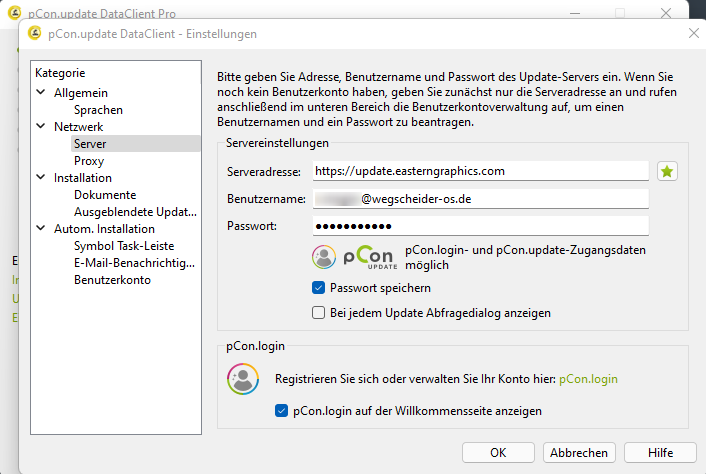Image resolution: width=706 pixels, height=474 pixels.
Task: Collapse the Installation category
Action: coord(41,177)
